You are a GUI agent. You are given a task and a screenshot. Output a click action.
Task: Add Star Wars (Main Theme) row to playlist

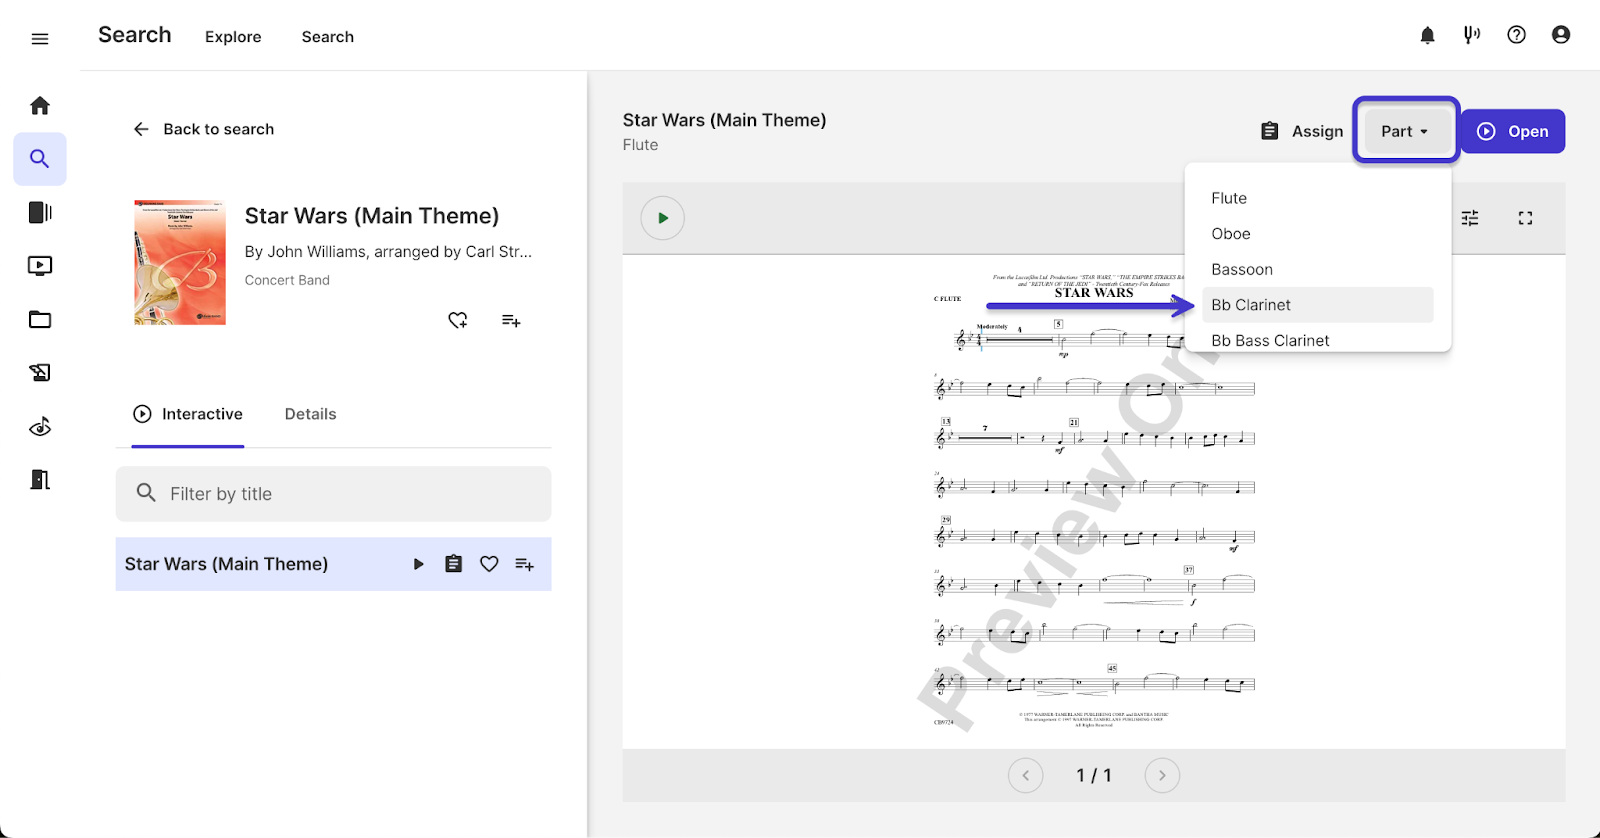524,564
